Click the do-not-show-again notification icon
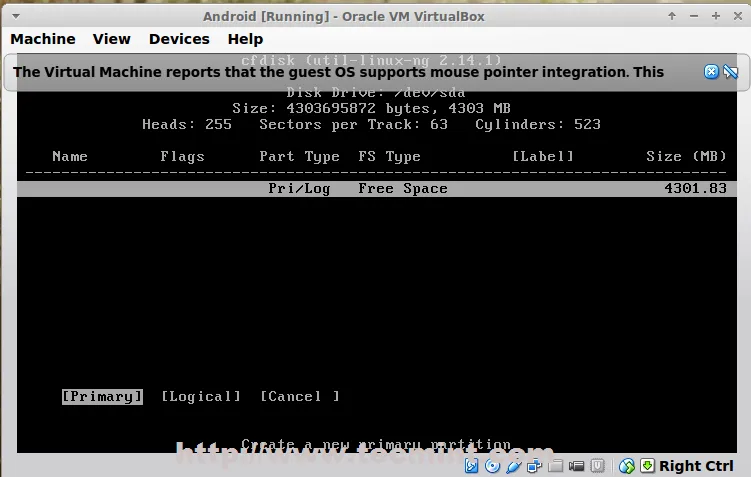Viewport: 751px width, 477px height. point(730,72)
